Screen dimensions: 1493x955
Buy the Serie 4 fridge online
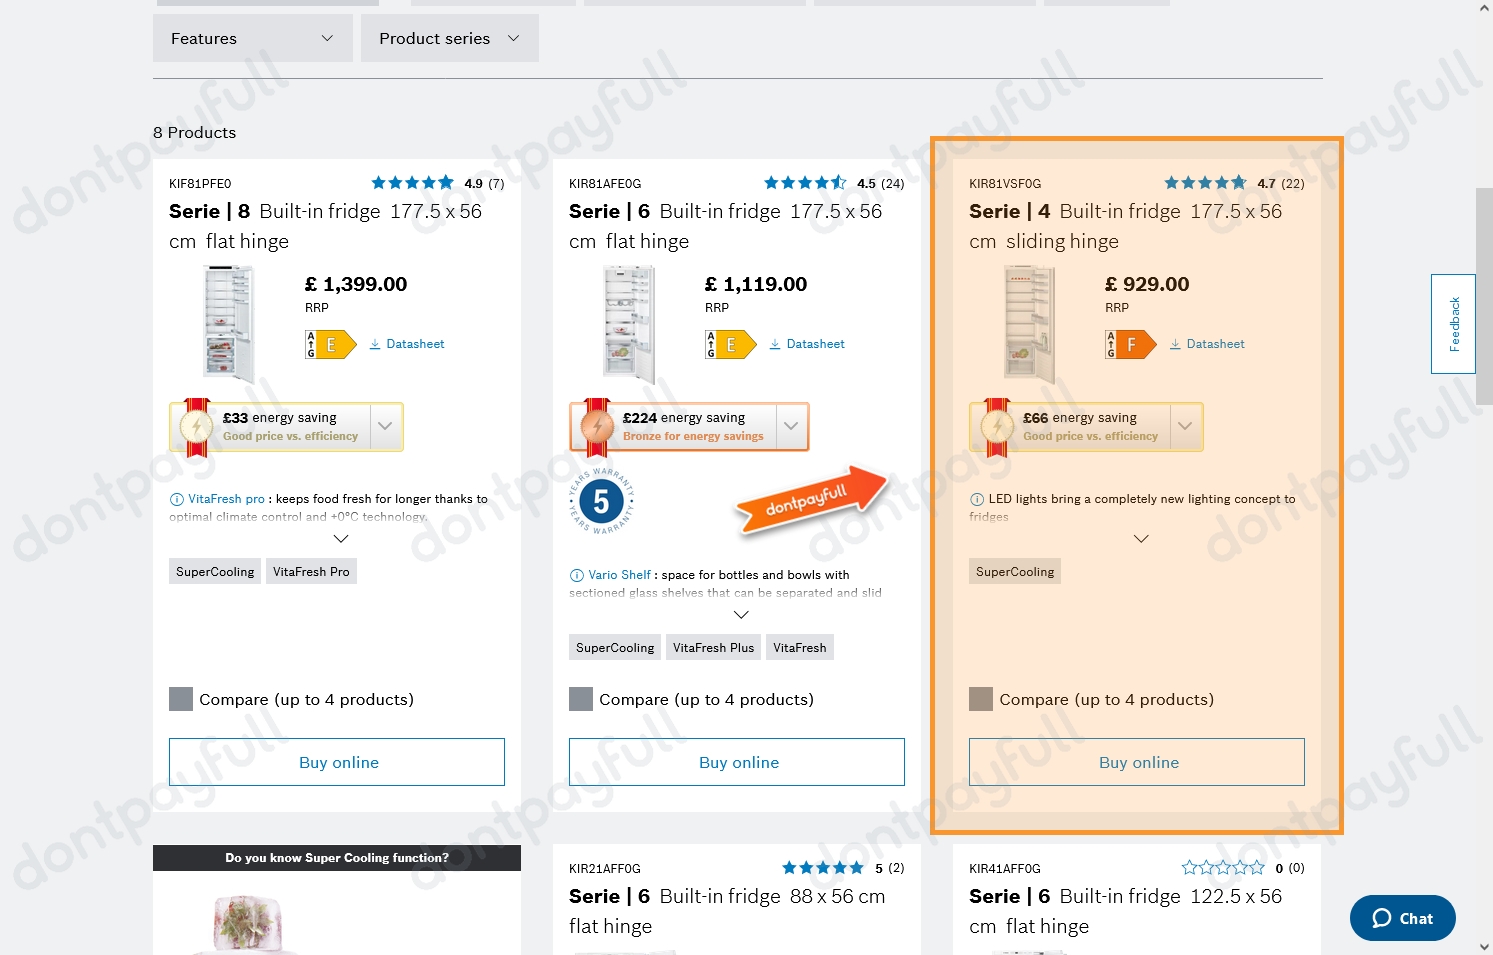click(x=1137, y=762)
